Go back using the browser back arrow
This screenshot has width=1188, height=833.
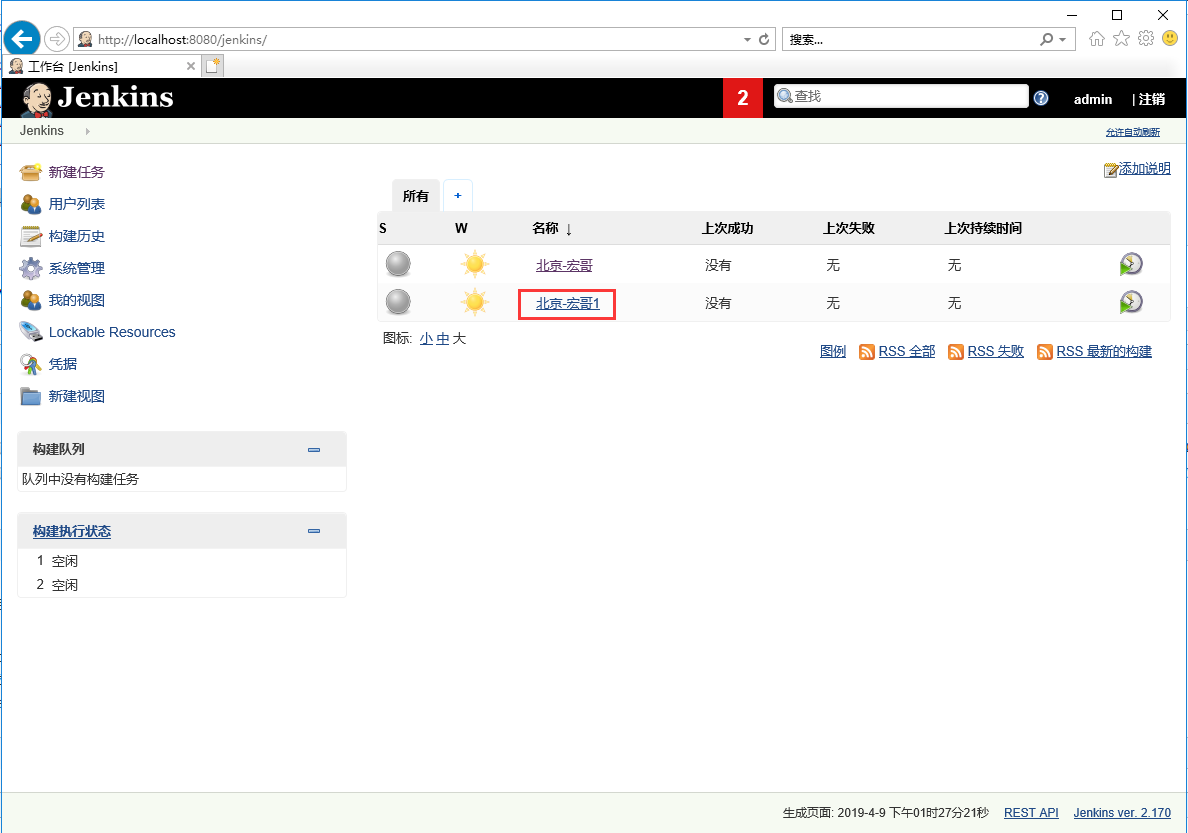tap(22, 39)
